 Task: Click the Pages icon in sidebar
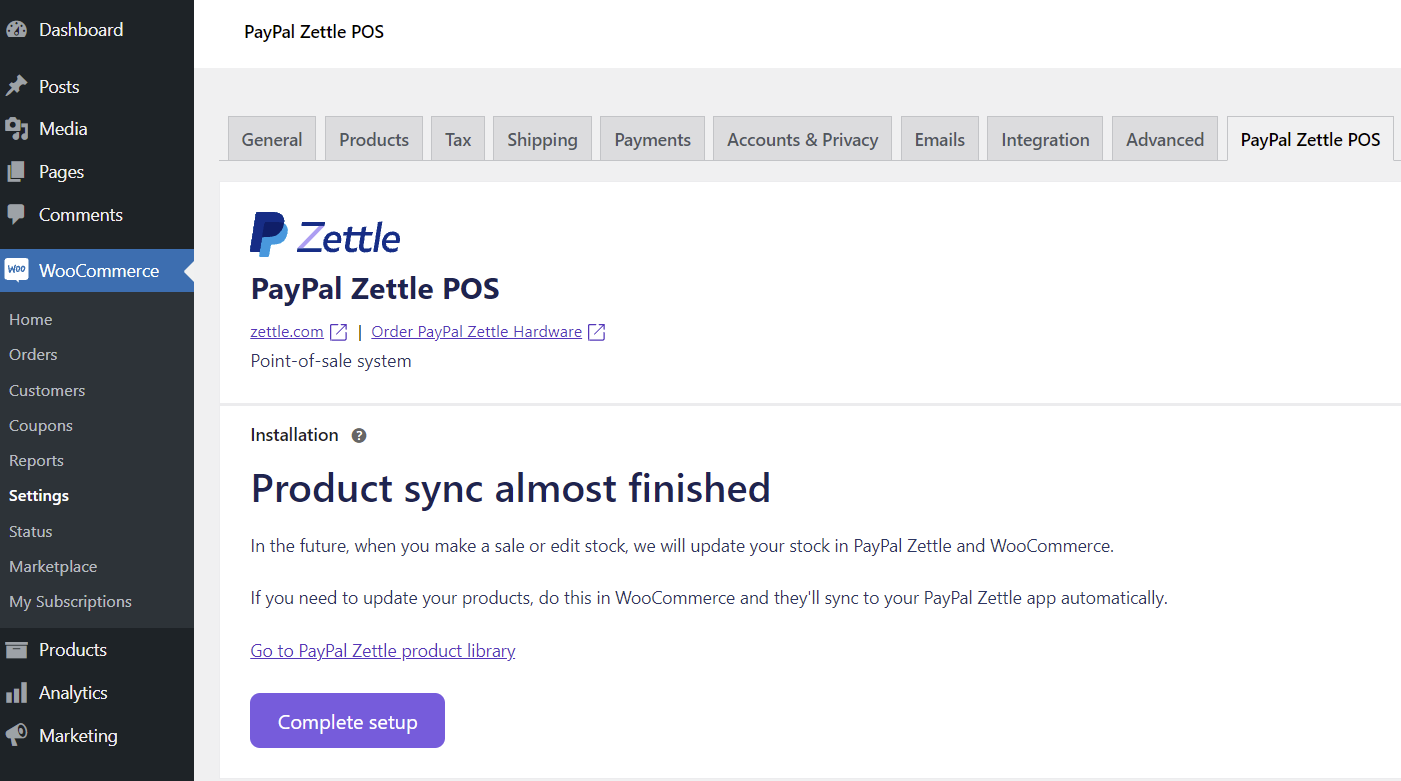tap(16, 172)
